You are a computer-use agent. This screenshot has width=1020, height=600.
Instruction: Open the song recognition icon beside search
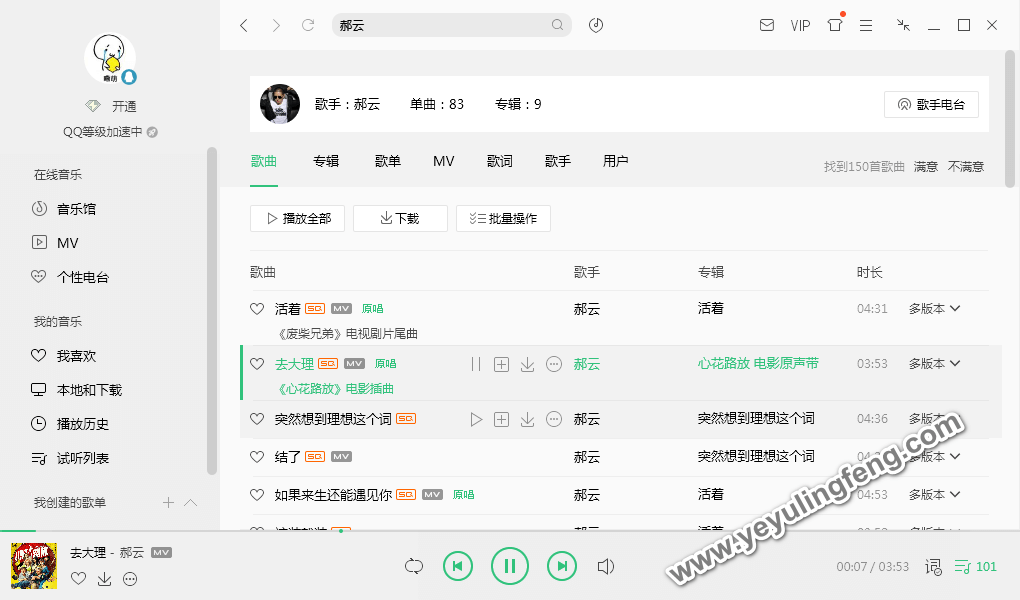[x=596, y=25]
